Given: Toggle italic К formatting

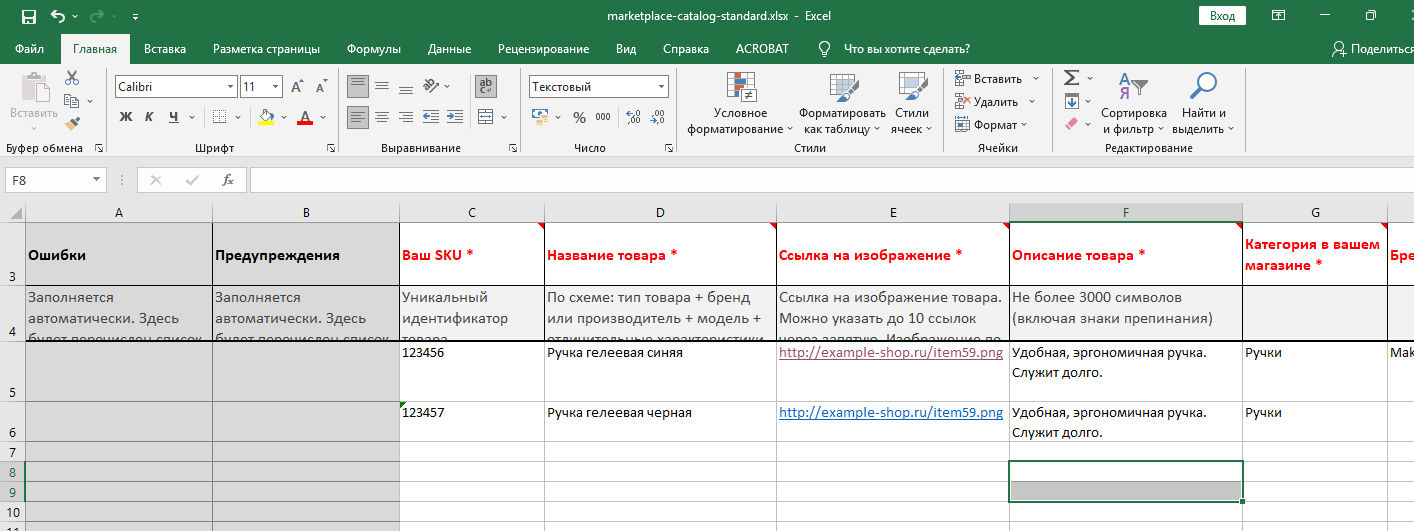Looking at the screenshot, I should click(x=150, y=117).
